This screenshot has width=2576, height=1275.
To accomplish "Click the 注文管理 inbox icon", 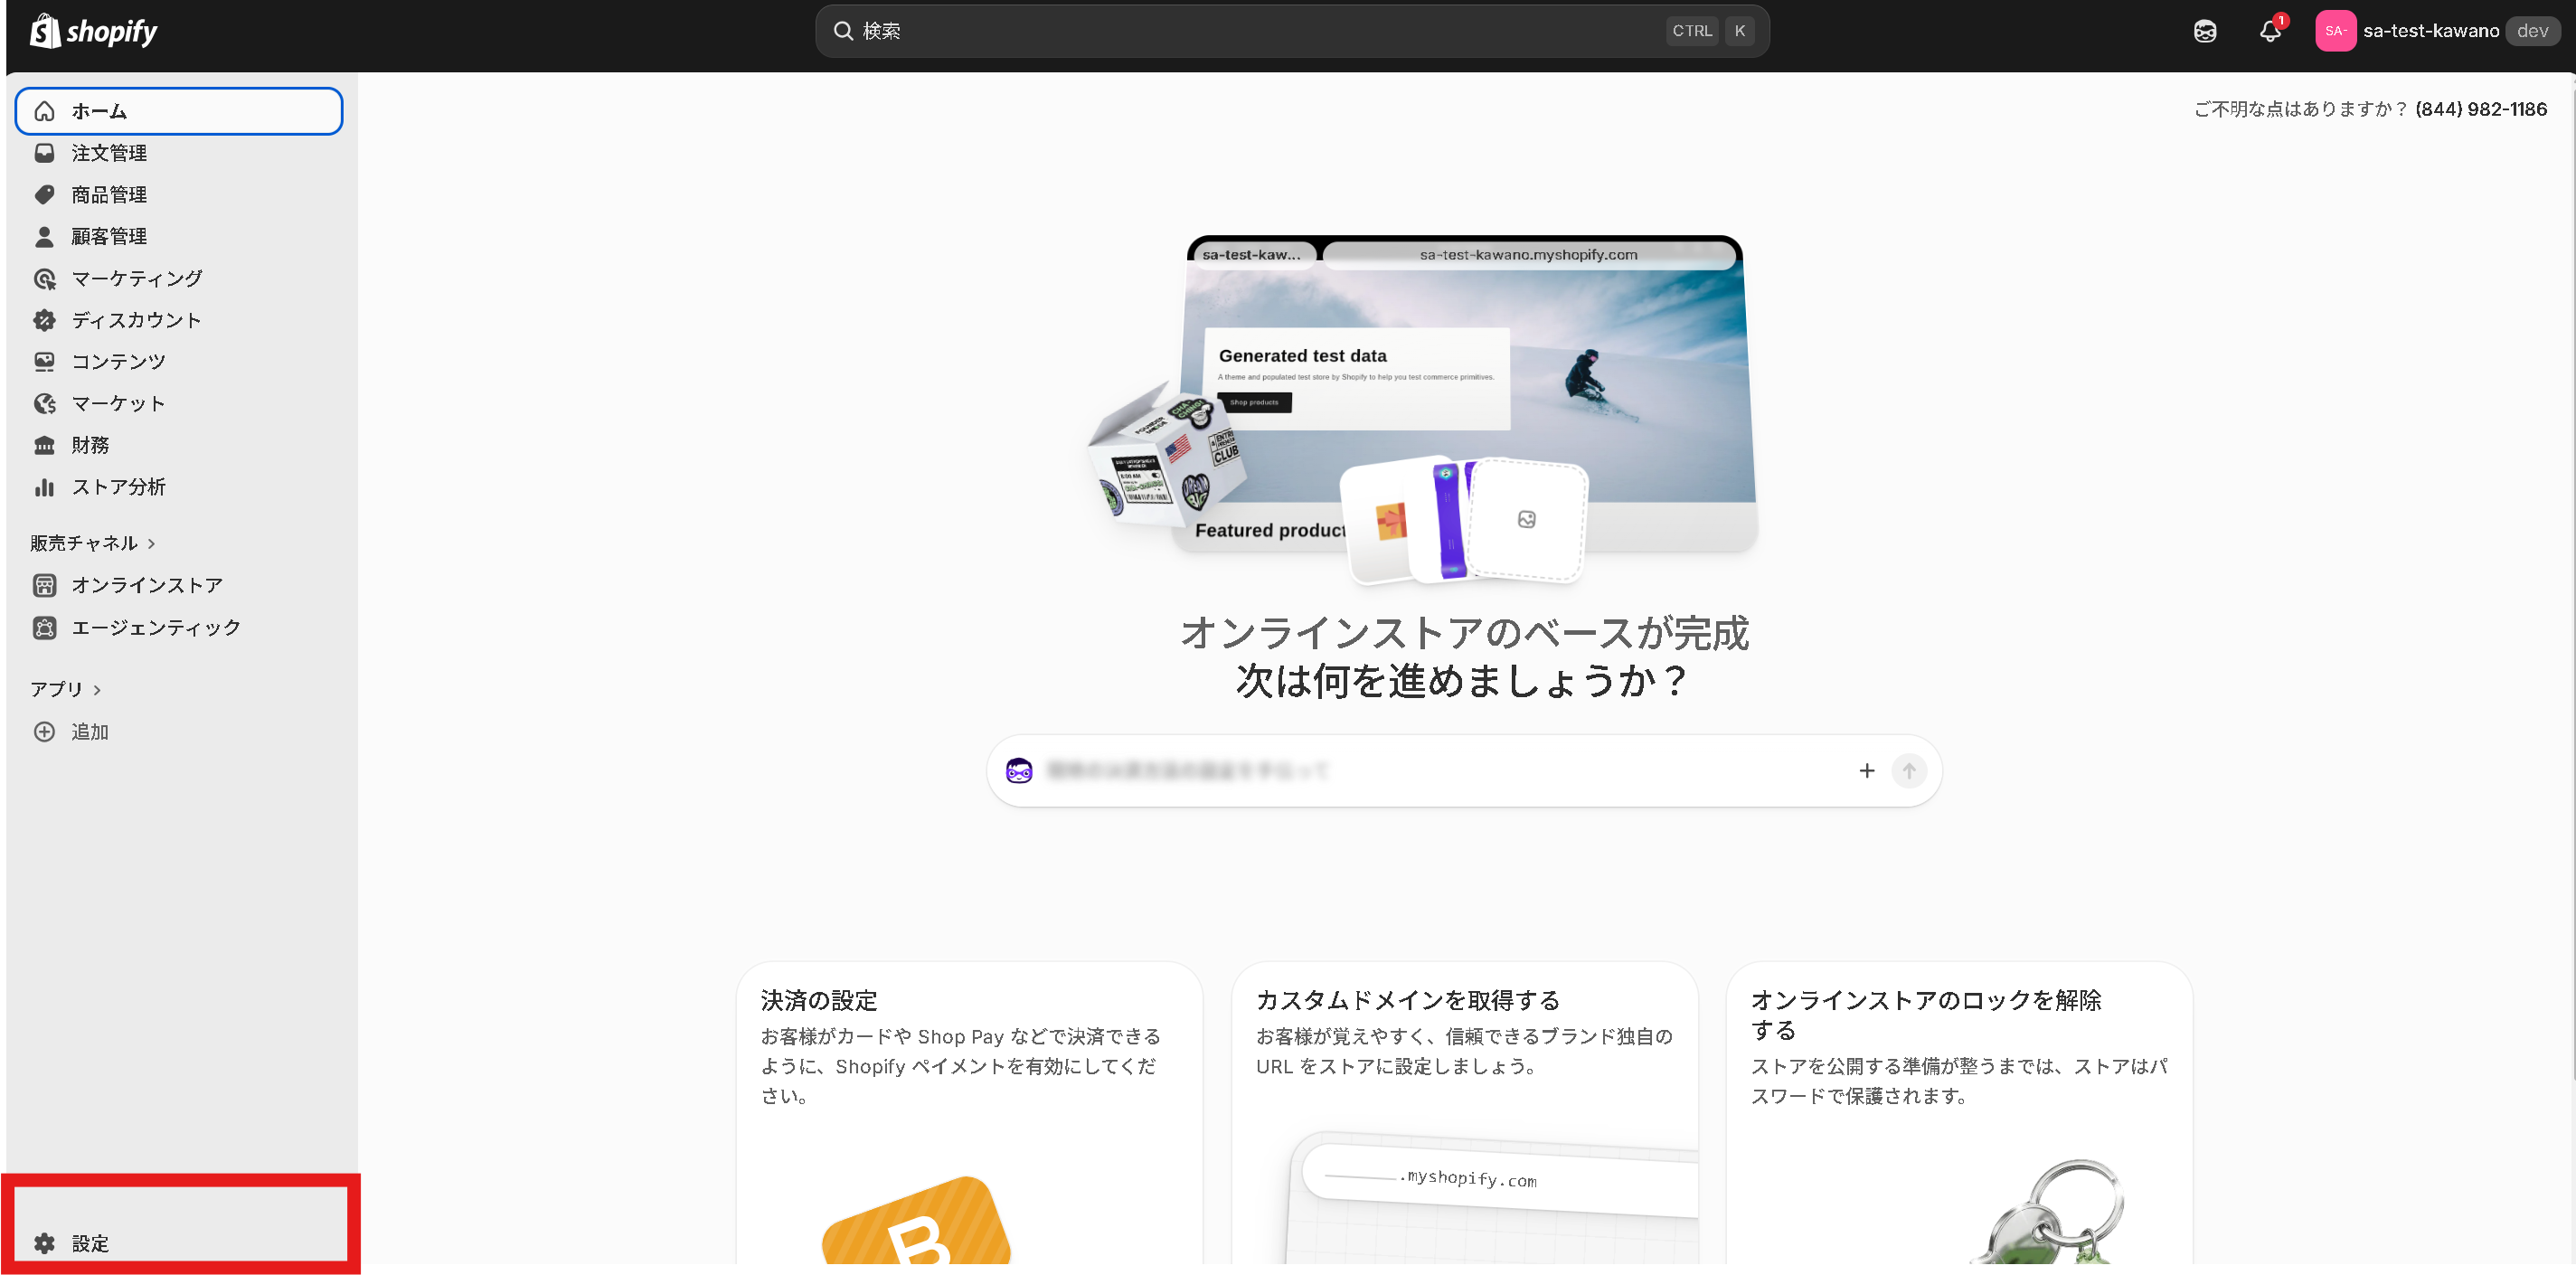I will pos(45,153).
